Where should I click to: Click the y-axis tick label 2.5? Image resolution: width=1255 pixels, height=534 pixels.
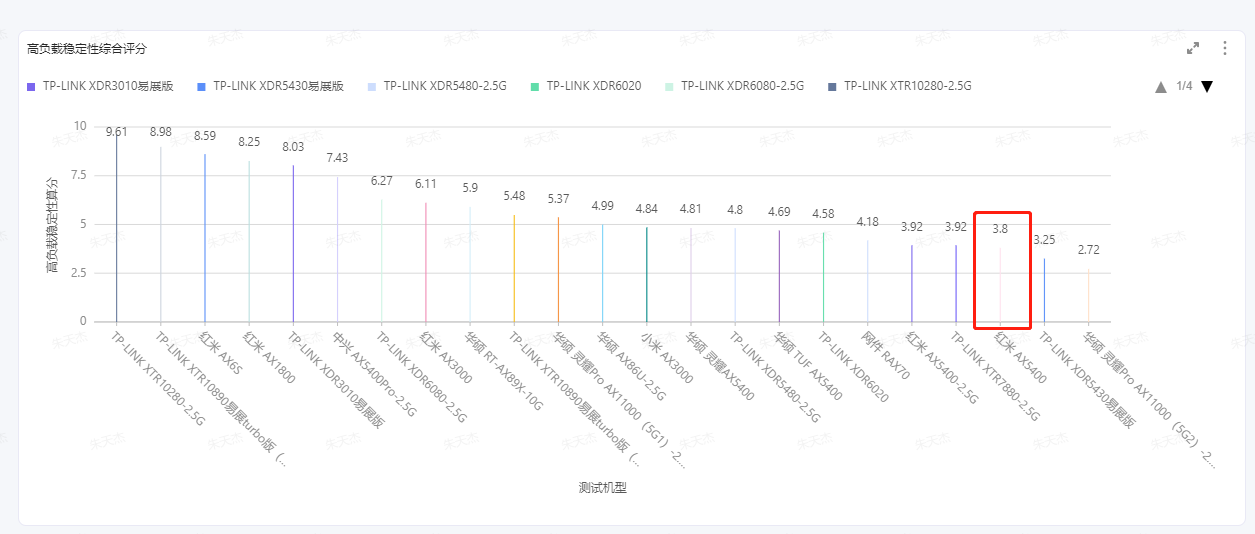point(77,272)
